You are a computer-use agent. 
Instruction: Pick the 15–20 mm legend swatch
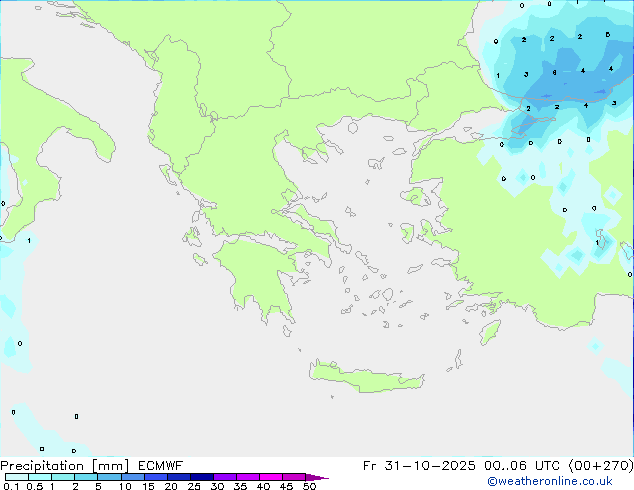[x=156, y=477]
